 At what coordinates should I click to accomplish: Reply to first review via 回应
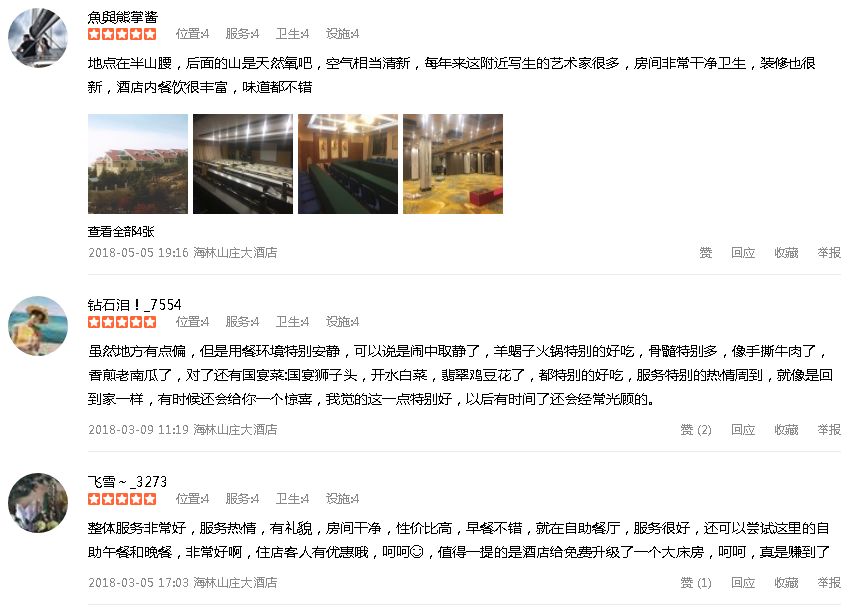tap(743, 253)
